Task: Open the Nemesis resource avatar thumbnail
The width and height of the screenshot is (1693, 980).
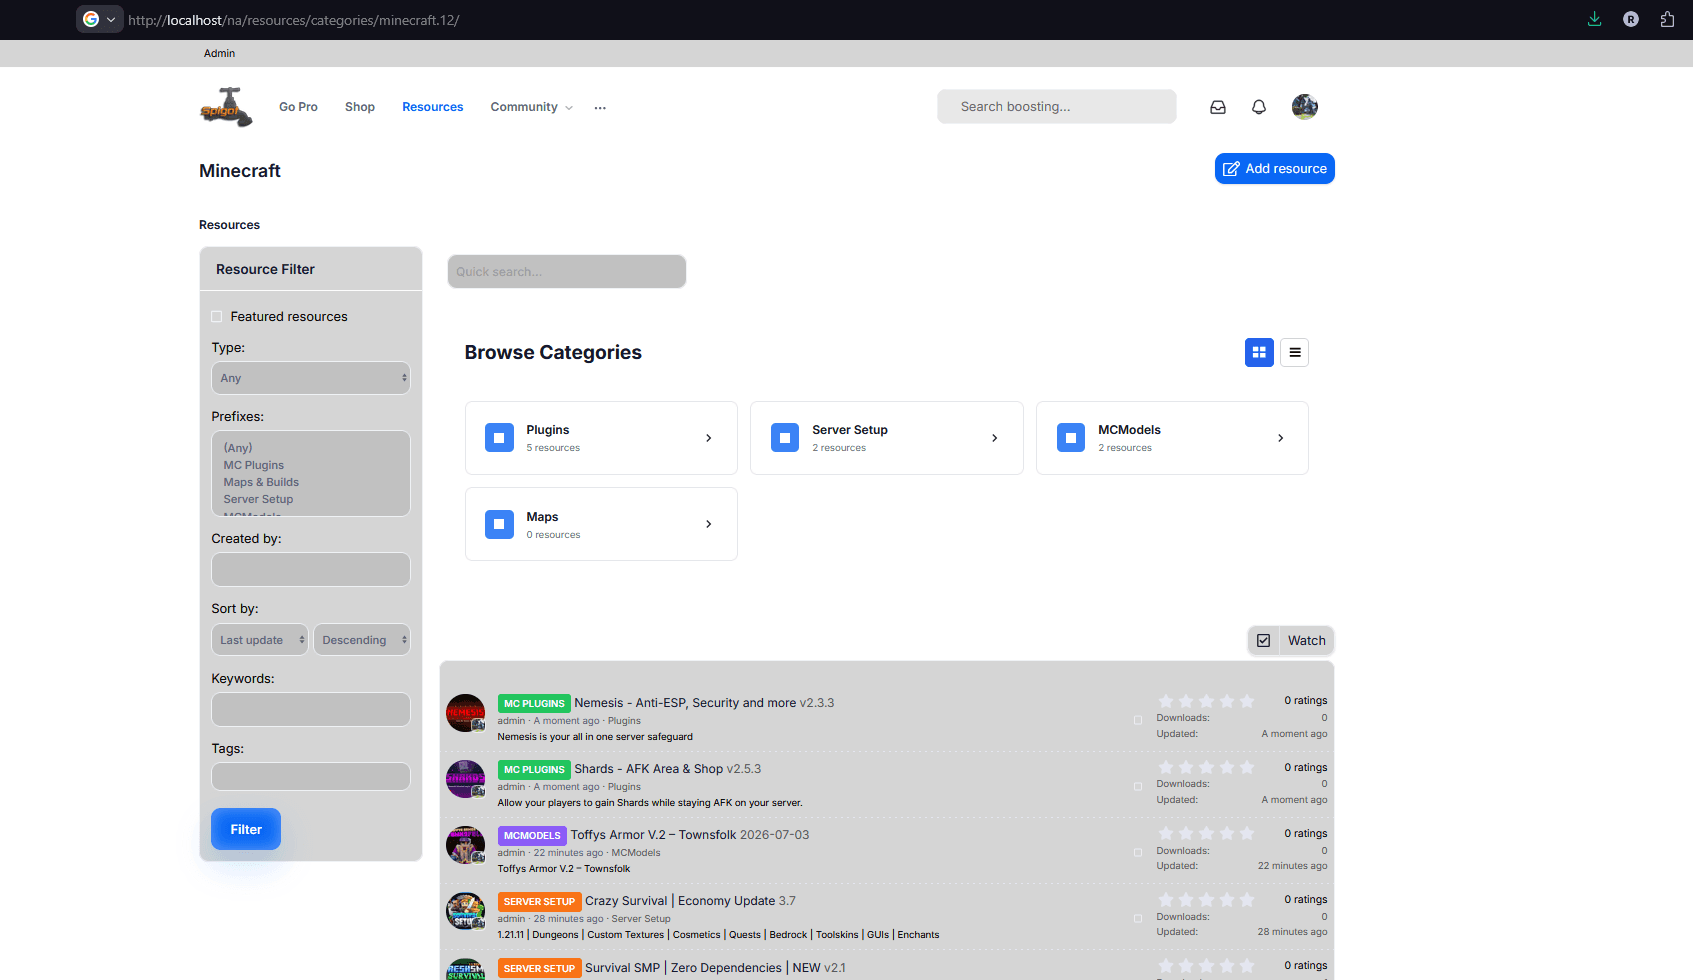Action: point(466,713)
